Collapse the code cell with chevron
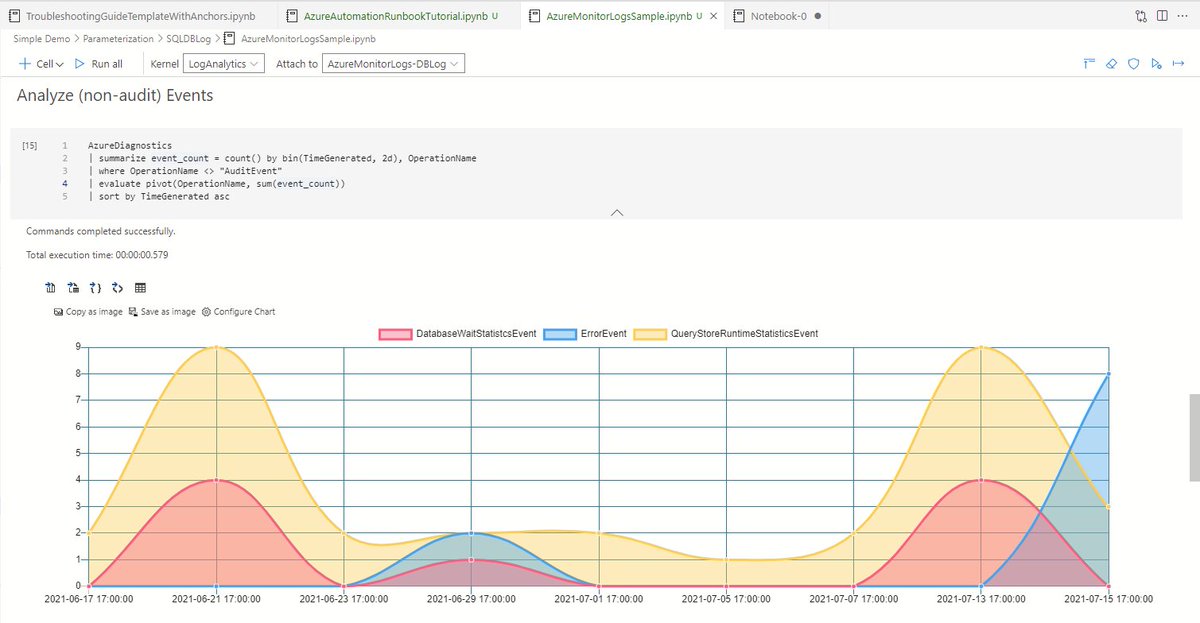The height and width of the screenshot is (623, 1200). tap(617, 212)
